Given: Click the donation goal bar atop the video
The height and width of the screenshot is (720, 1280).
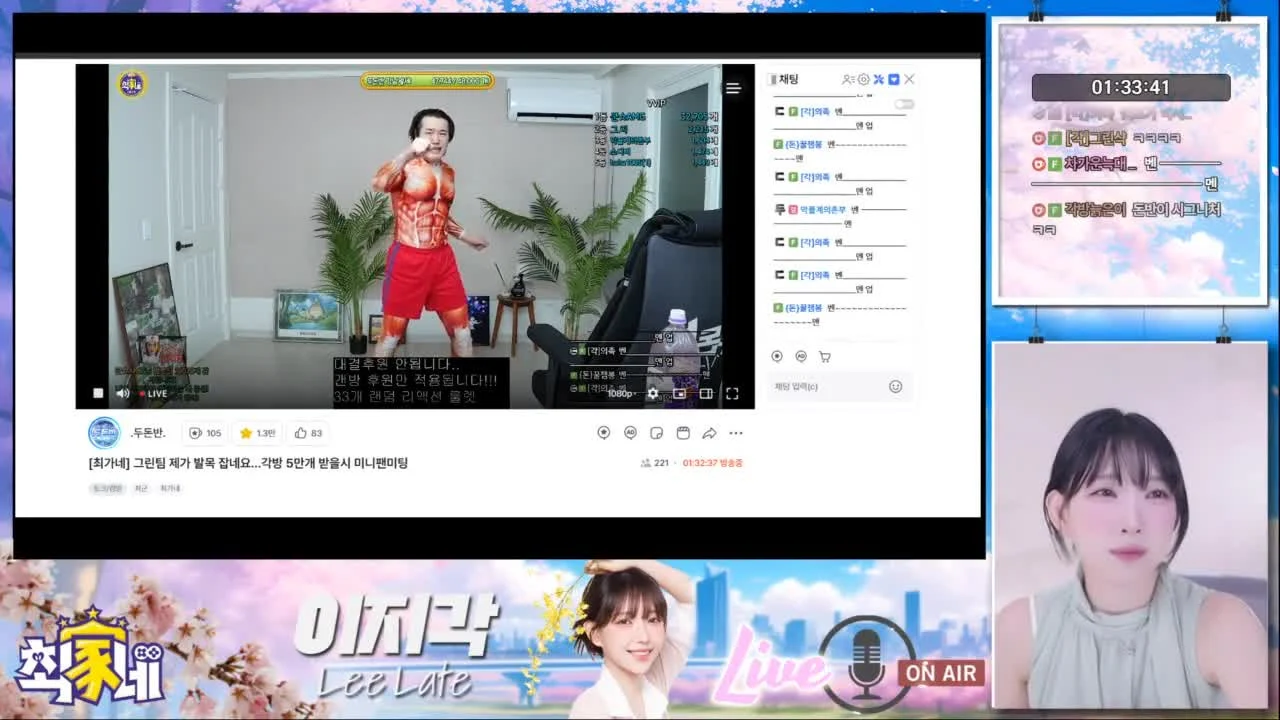Looking at the screenshot, I should (428, 80).
